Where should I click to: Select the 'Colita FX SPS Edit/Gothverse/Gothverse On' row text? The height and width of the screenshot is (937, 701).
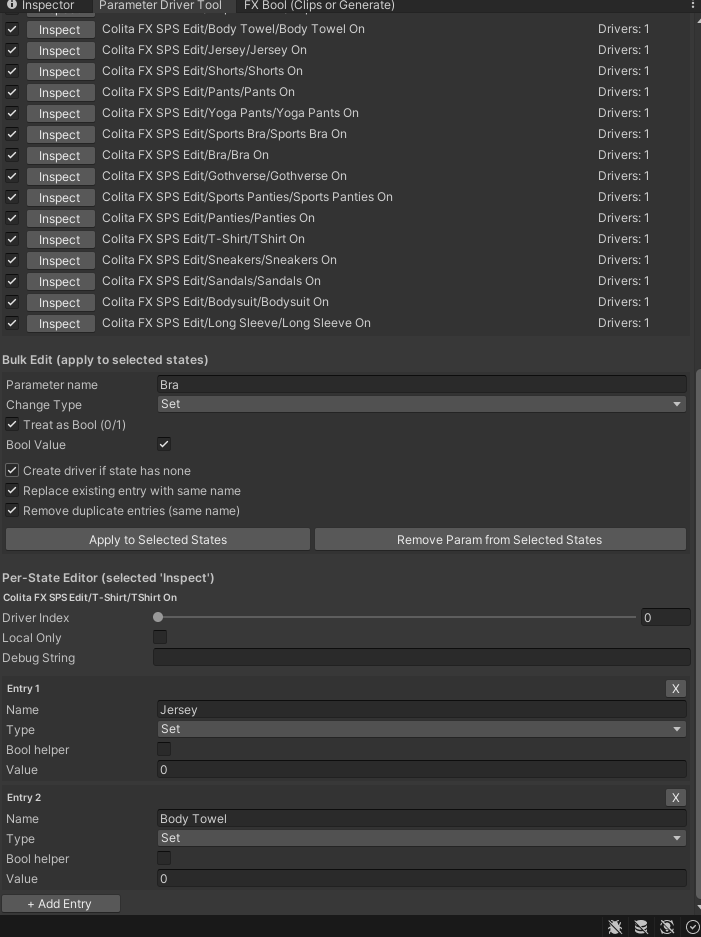tap(224, 176)
